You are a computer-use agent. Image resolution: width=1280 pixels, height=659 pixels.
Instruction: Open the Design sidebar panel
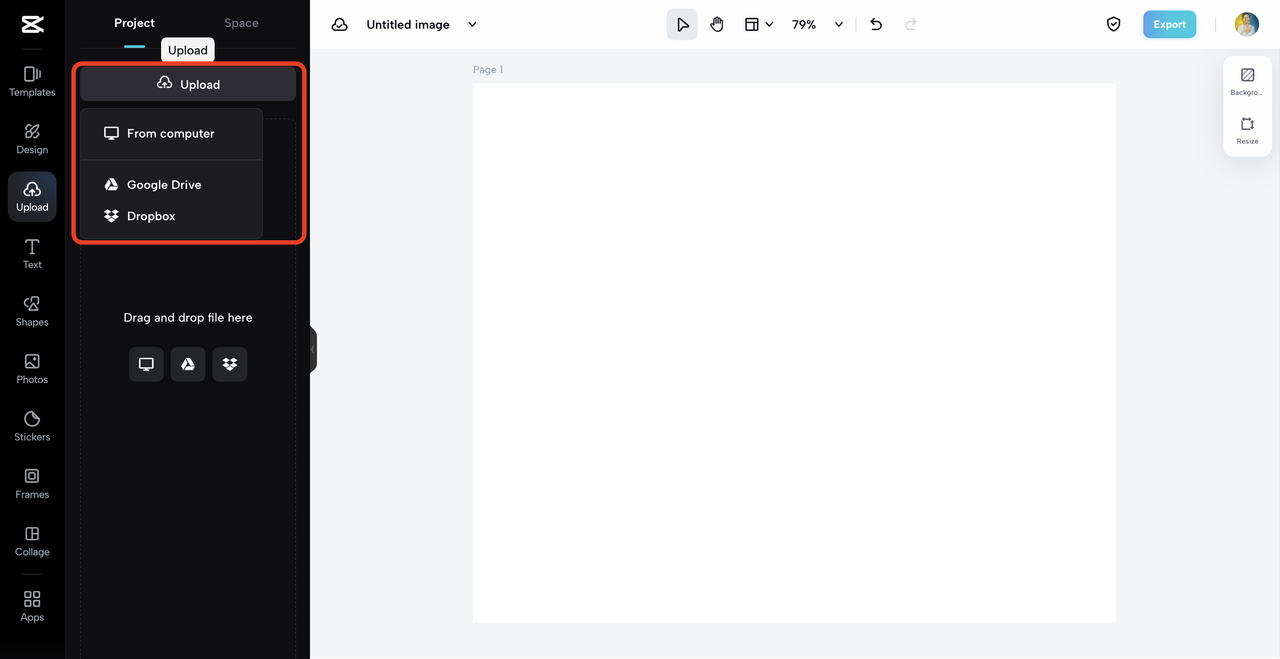coord(32,139)
